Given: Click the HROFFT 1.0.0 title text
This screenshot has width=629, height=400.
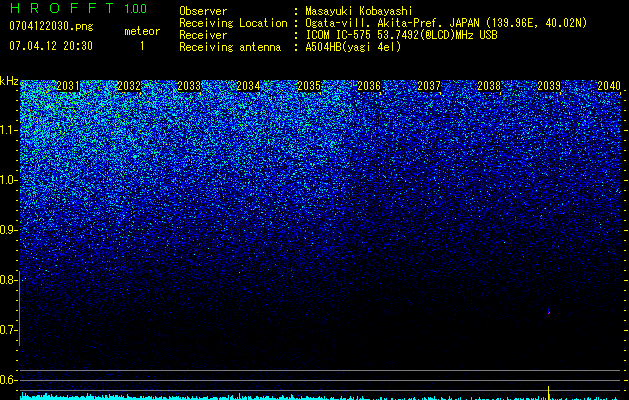Looking at the screenshot, I should (78, 8).
